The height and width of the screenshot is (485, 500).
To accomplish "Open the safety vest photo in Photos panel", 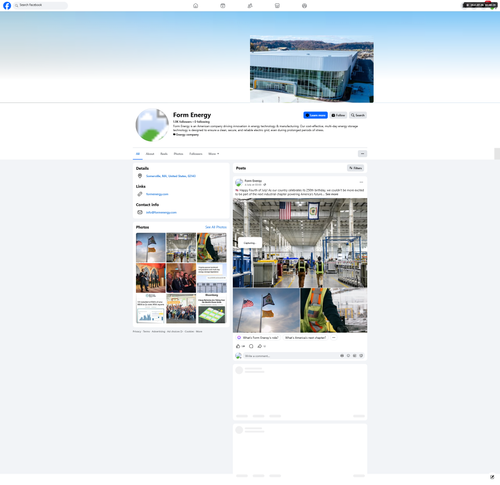I will (212, 247).
